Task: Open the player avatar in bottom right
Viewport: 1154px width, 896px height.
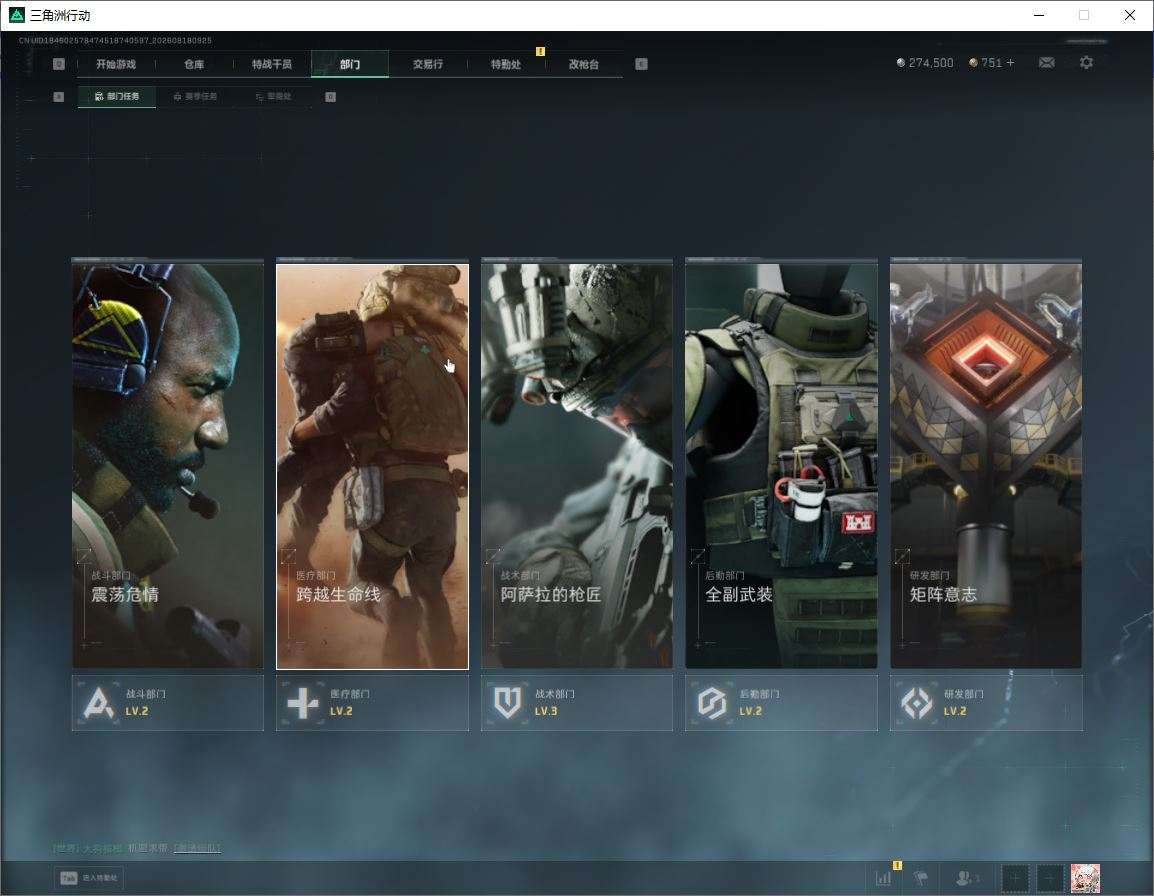Action: (x=1086, y=878)
